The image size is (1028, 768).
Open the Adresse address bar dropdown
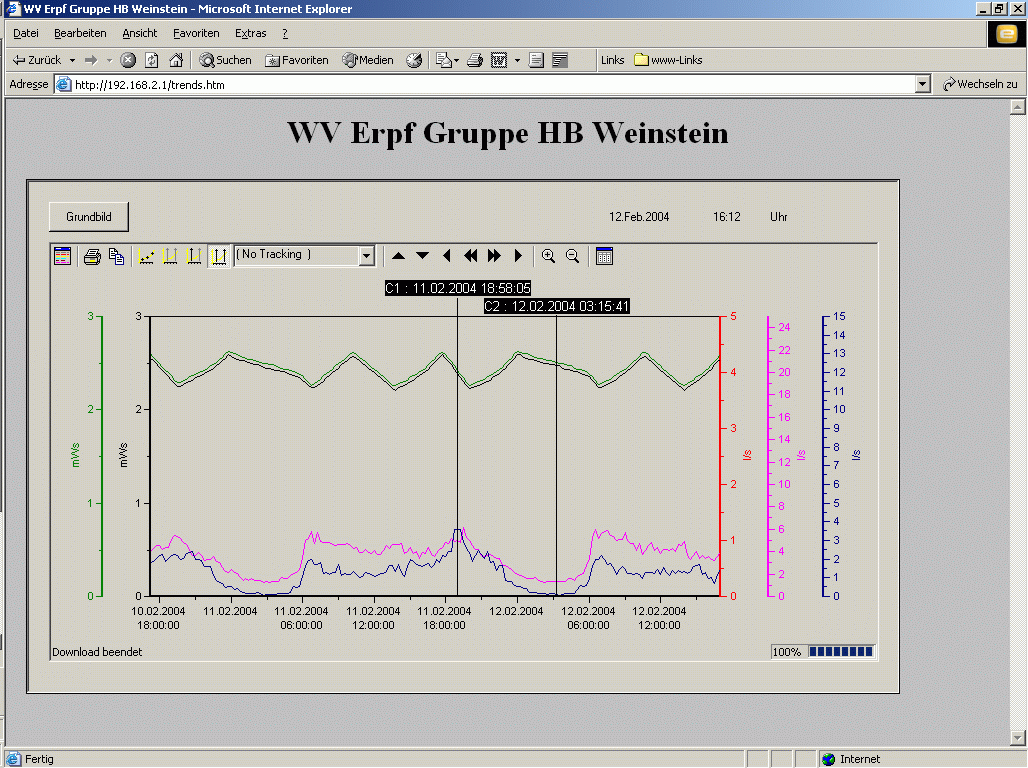[x=922, y=84]
